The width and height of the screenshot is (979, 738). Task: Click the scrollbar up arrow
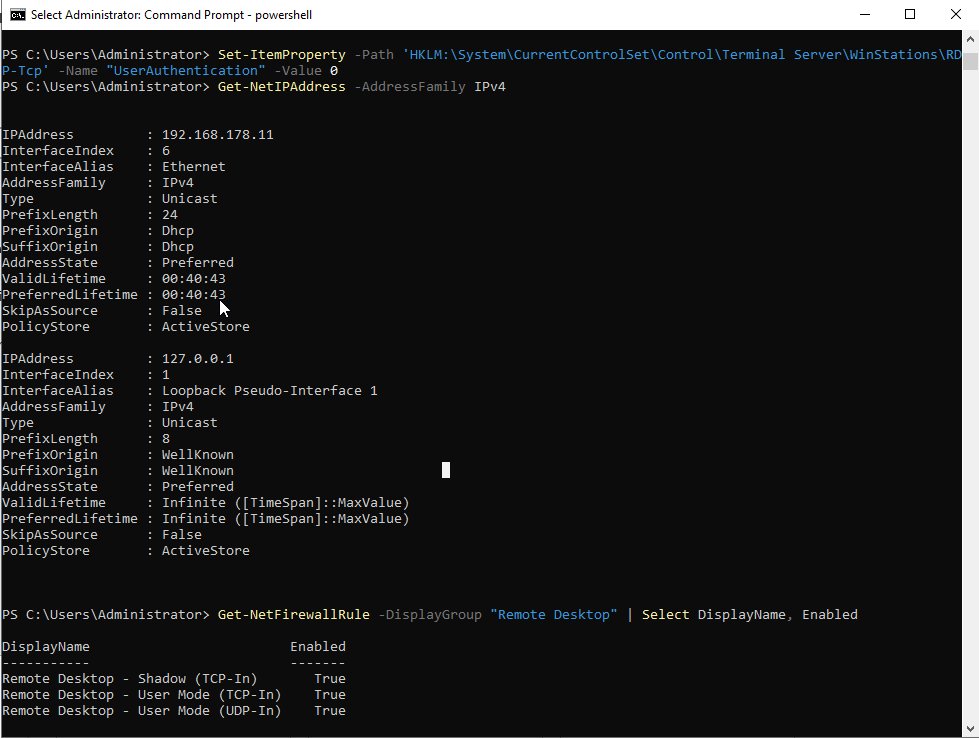tap(970, 38)
